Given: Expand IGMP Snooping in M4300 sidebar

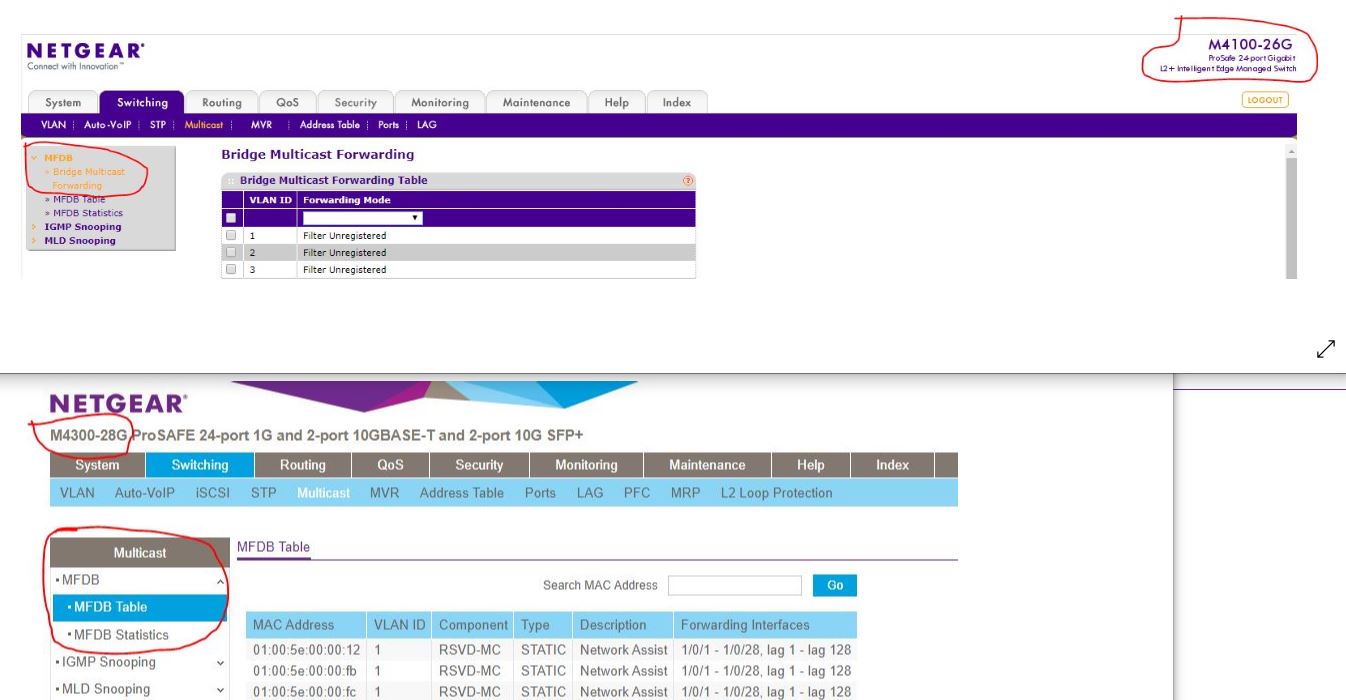Looking at the screenshot, I should (x=219, y=662).
